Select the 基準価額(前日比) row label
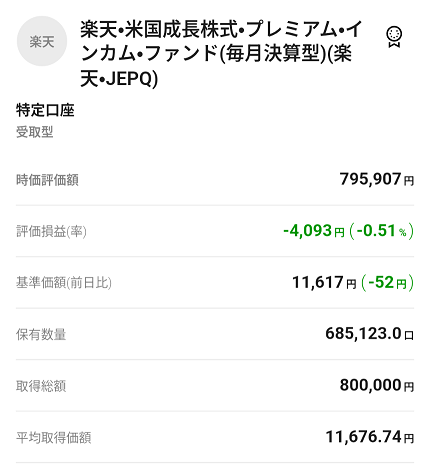Image resolution: width=432 pixels, height=468 pixels. (64, 283)
